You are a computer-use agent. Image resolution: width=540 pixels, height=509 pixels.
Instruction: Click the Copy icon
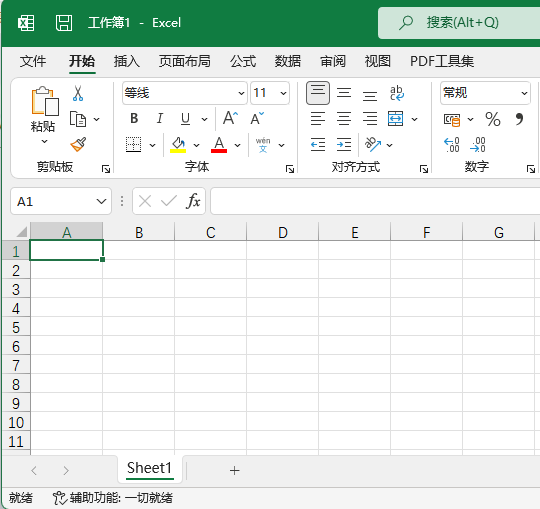78,119
